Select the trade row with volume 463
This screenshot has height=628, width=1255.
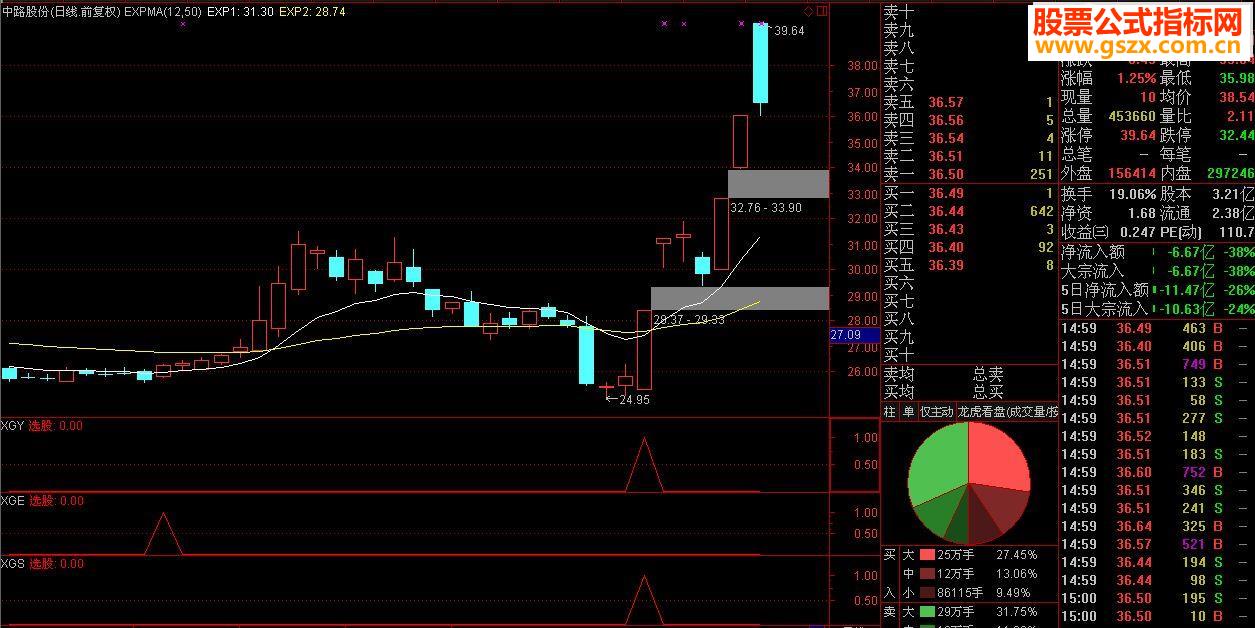1157,328
